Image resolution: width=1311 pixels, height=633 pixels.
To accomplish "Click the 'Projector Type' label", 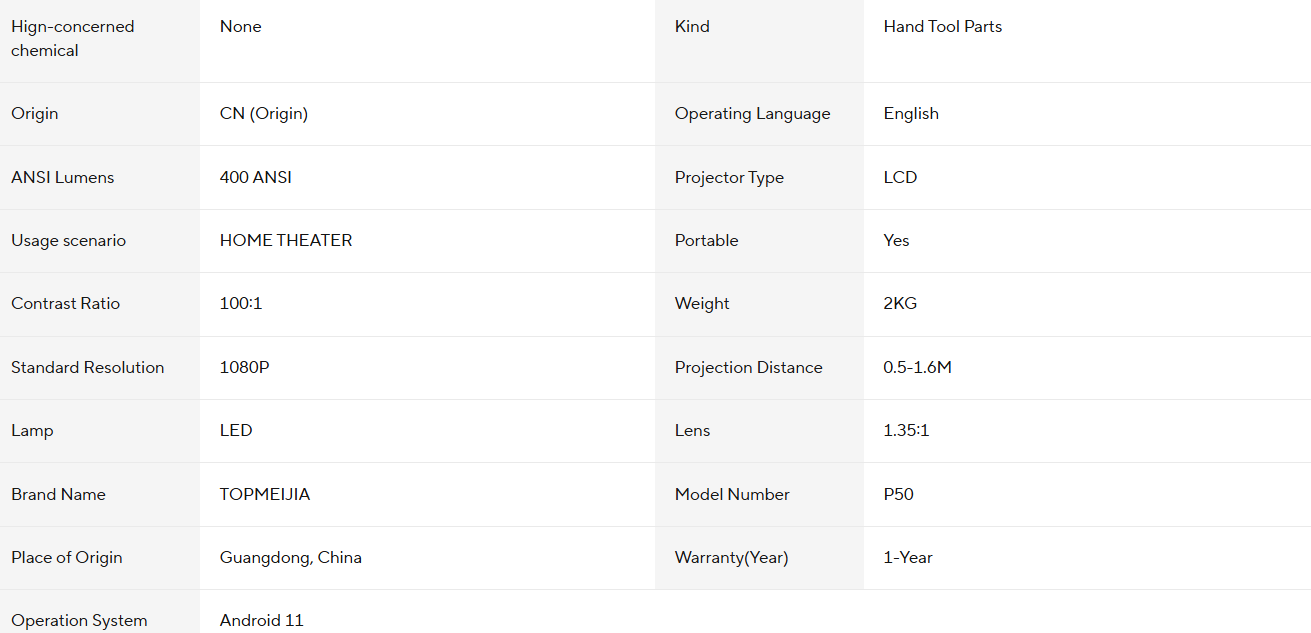I will point(729,177).
